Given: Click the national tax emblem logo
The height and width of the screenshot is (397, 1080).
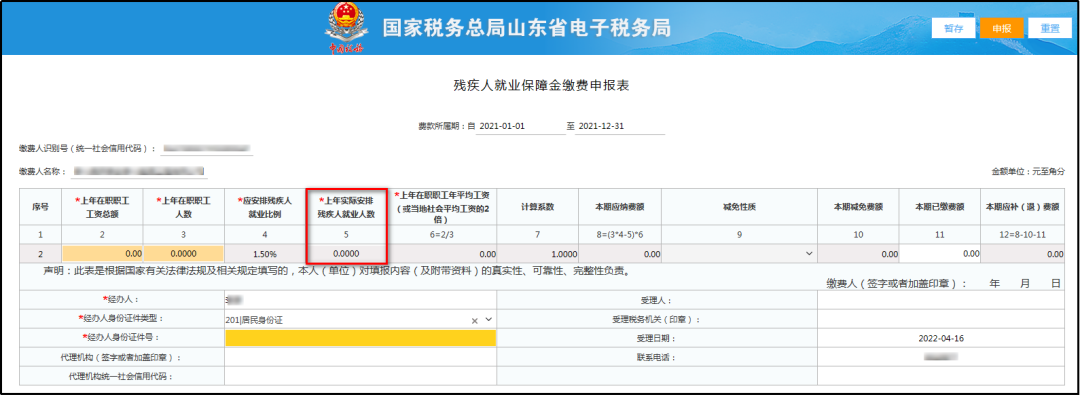Looking at the screenshot, I should click(346, 28).
